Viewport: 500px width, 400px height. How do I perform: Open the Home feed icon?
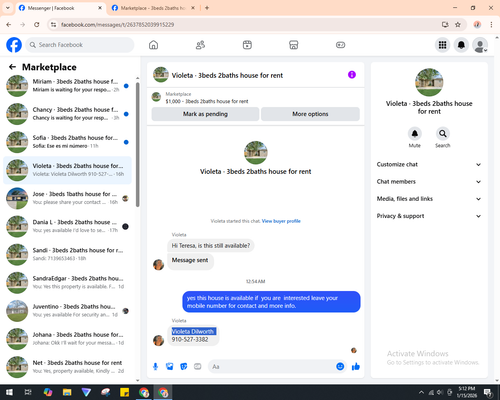click(x=153, y=45)
